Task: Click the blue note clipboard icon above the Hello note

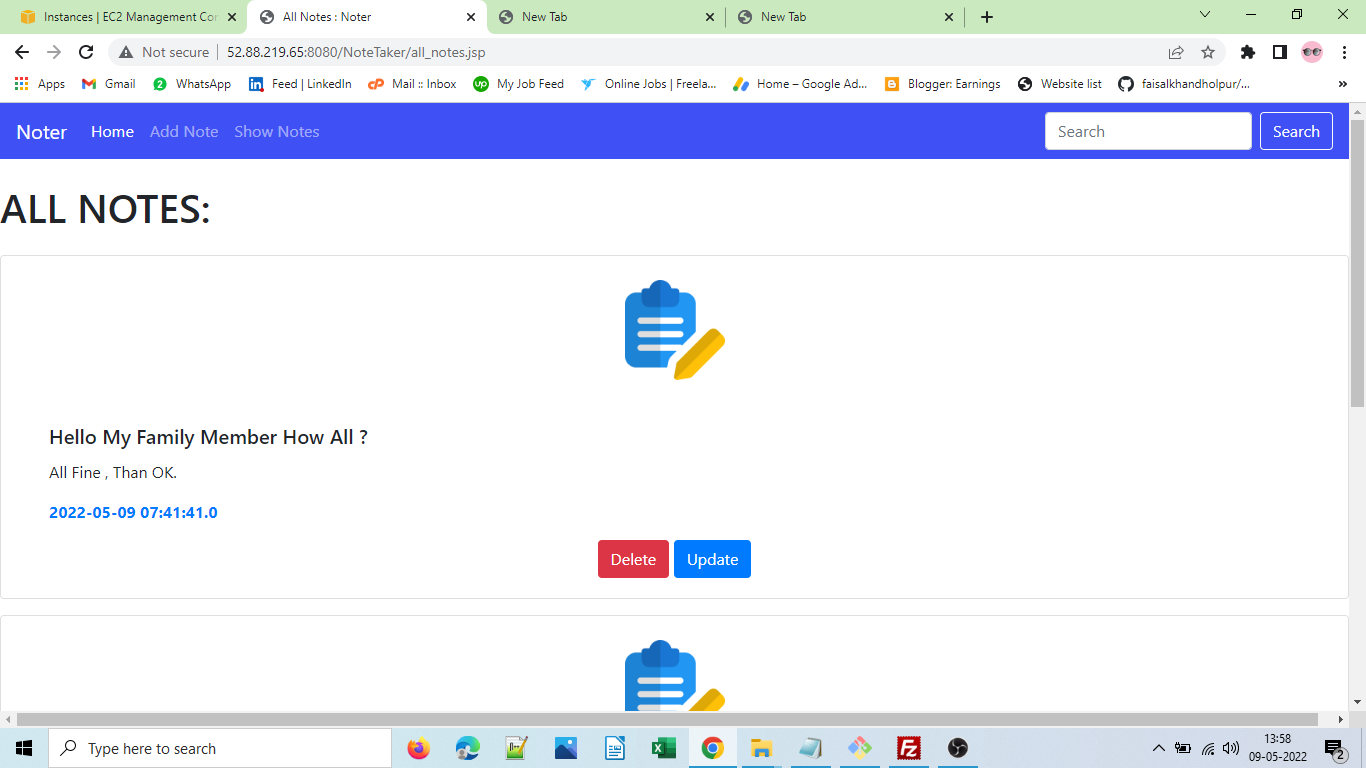Action: click(675, 330)
